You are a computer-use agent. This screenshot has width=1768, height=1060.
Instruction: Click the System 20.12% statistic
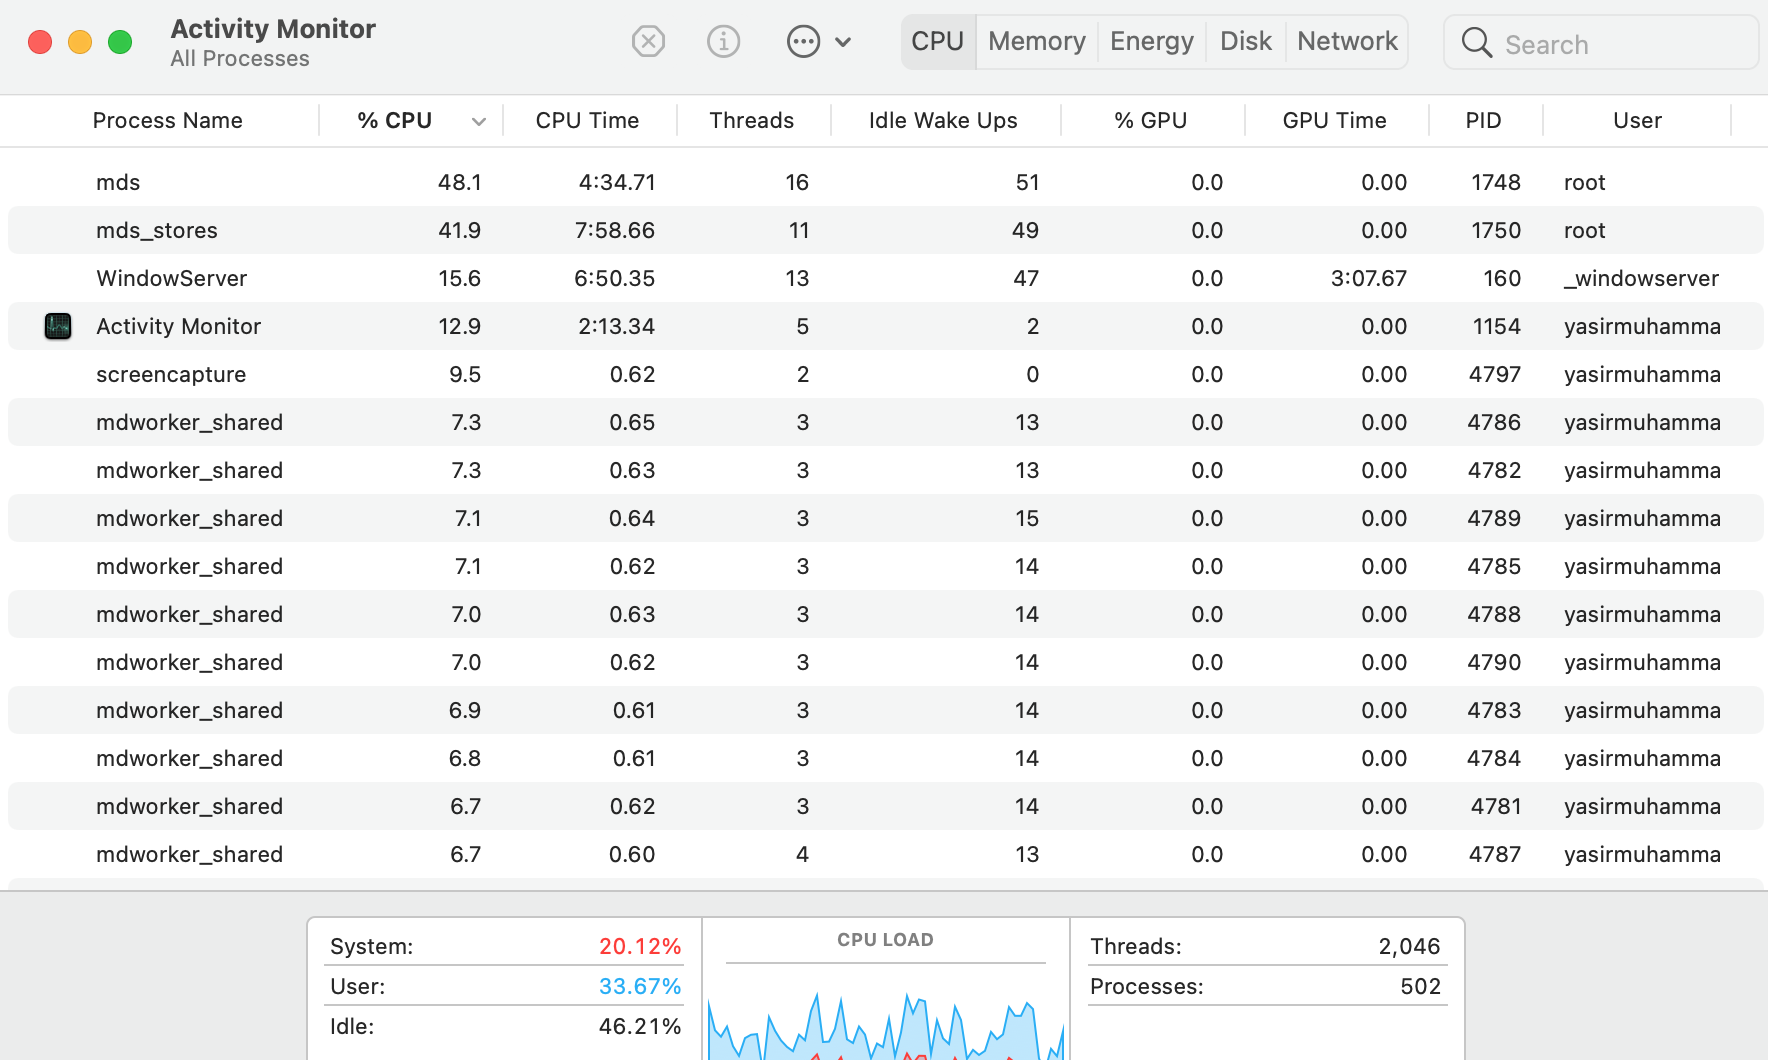tap(505, 946)
